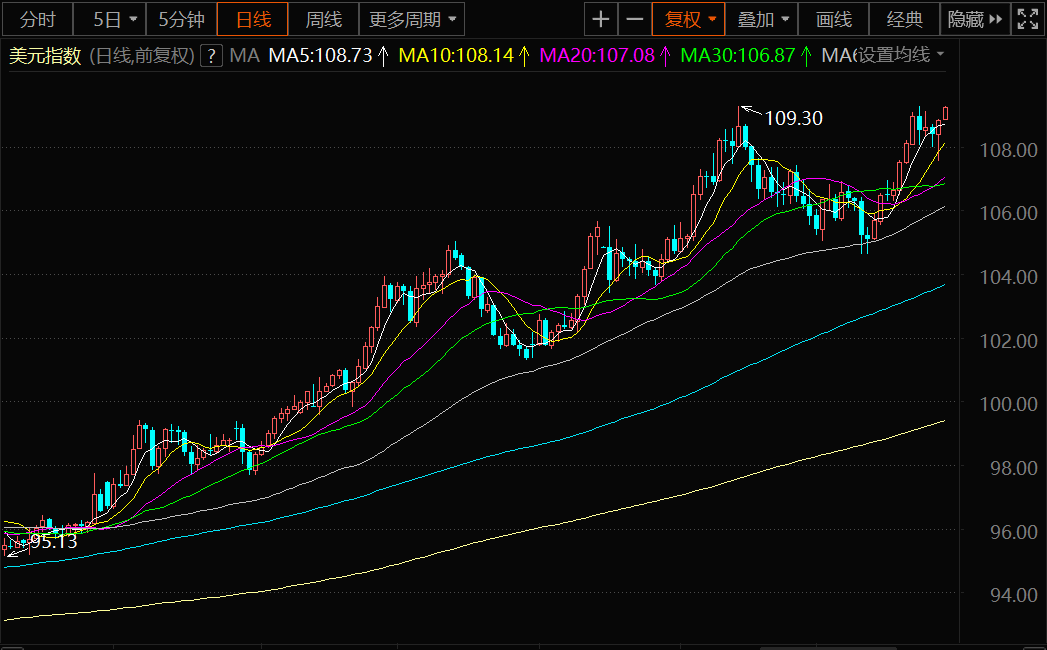
Task: Open the 叠加 overlay dropdown
Action: [766, 19]
